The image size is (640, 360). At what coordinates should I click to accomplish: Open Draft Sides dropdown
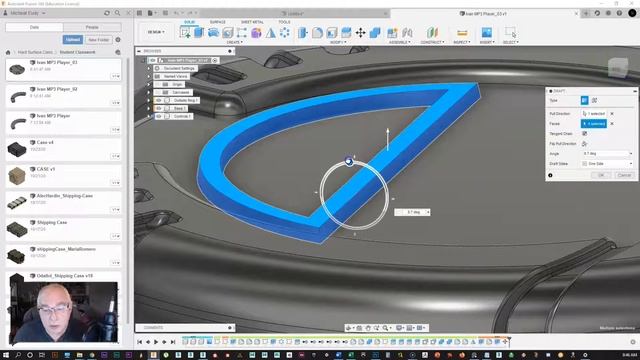click(x=607, y=164)
